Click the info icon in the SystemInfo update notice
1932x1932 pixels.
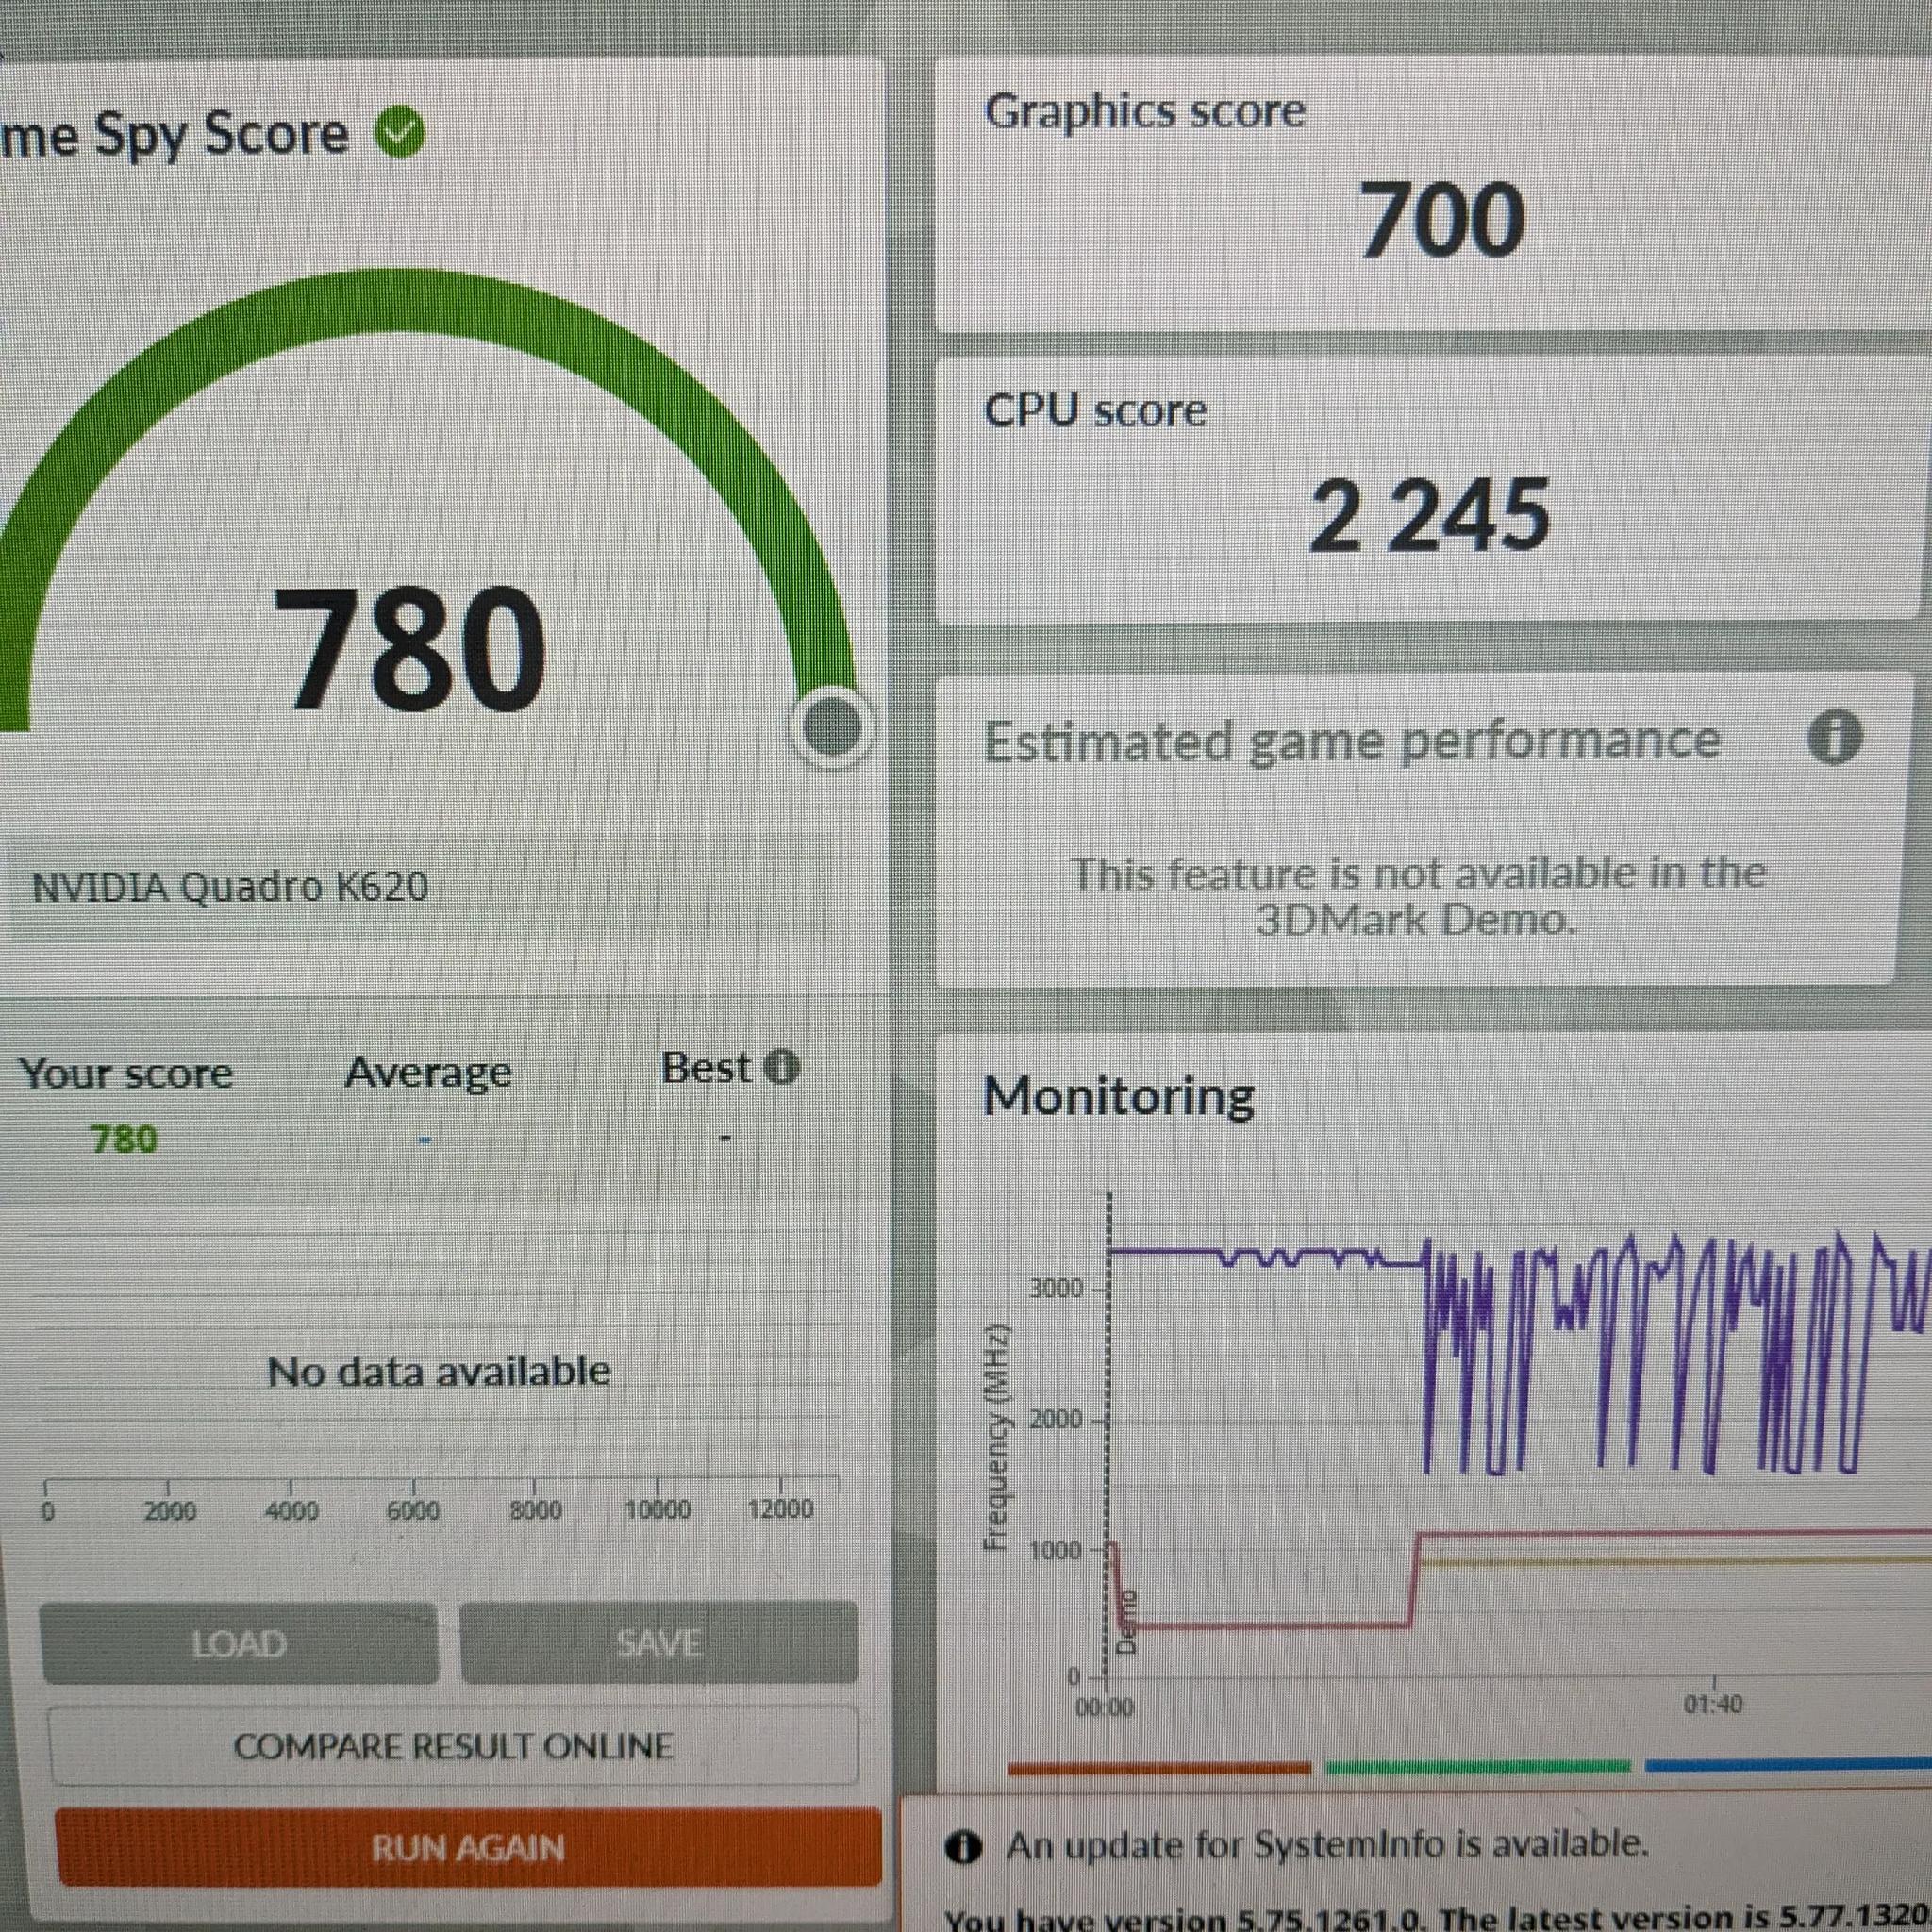[x=963, y=1845]
